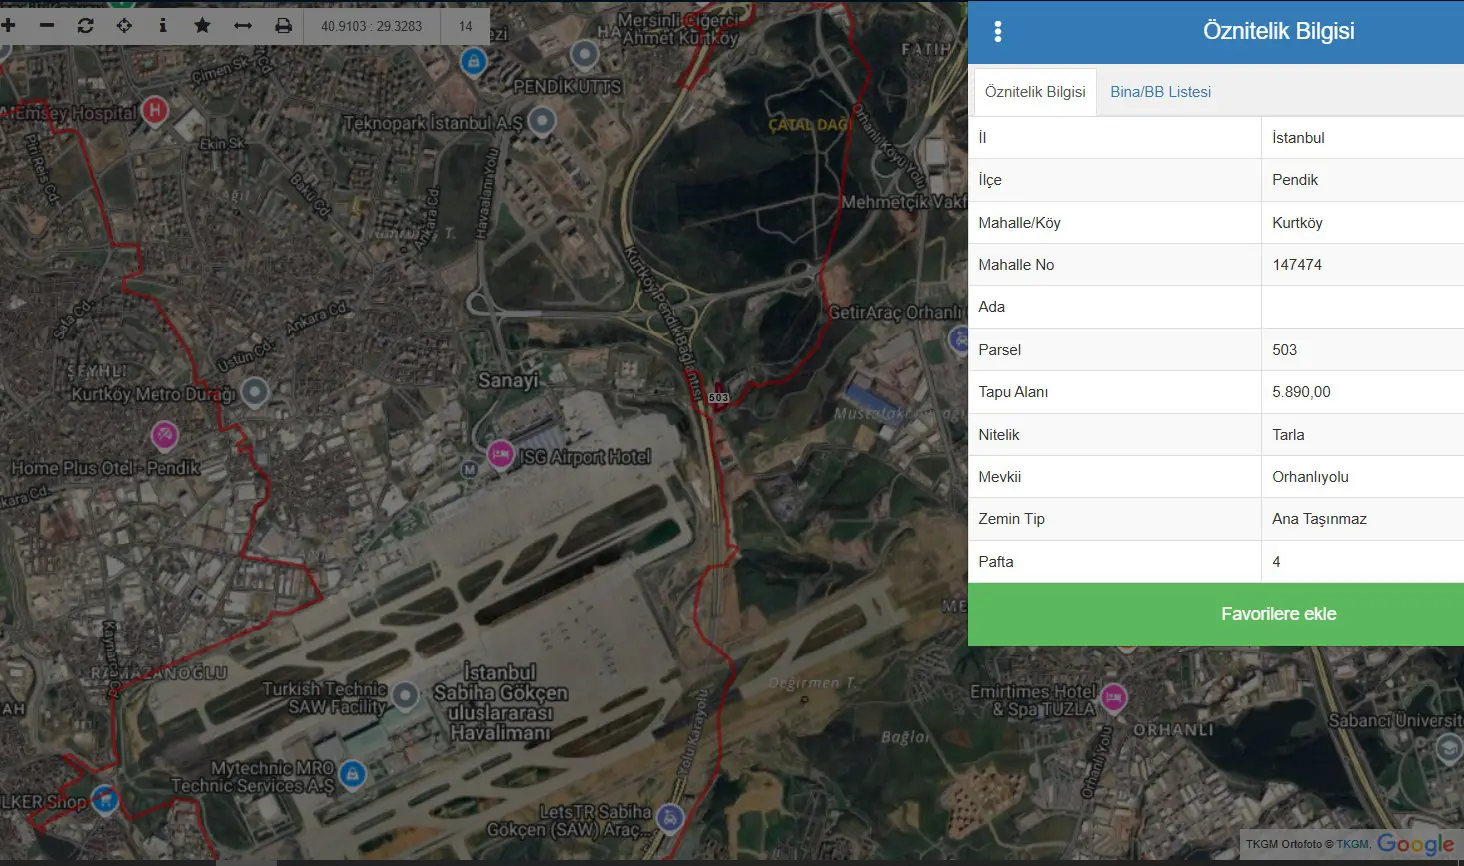Click the zoom level value 14
The height and width of the screenshot is (866, 1464).
465,26
